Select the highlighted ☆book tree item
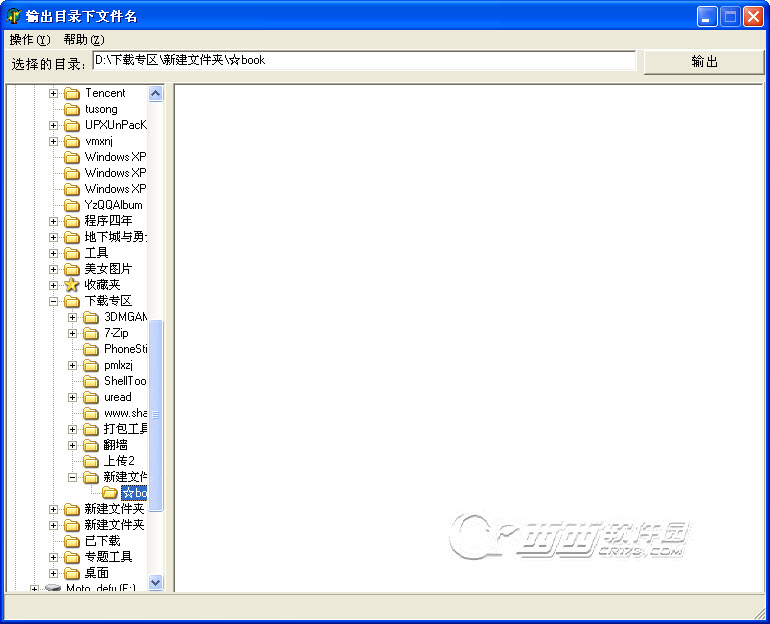Image resolution: width=770 pixels, height=624 pixels. tap(134, 492)
